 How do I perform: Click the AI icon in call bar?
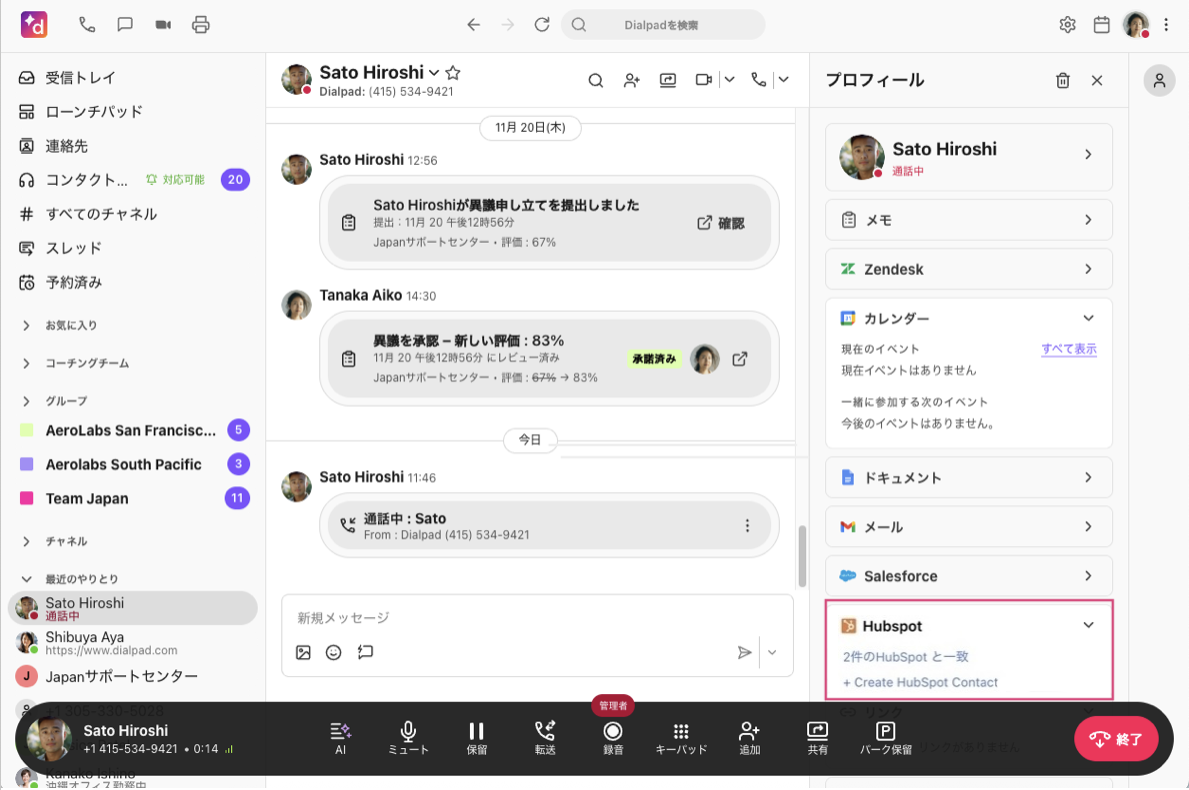pyautogui.click(x=340, y=737)
